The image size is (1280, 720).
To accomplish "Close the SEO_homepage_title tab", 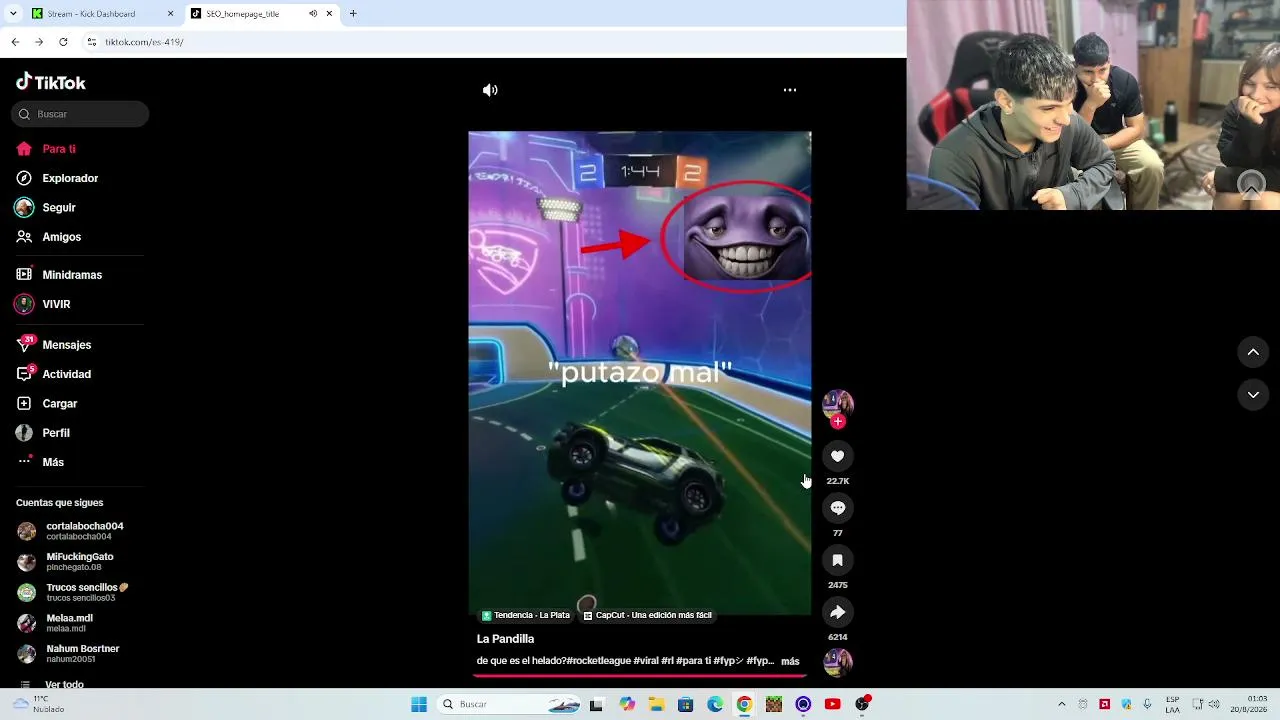I will [x=329, y=14].
